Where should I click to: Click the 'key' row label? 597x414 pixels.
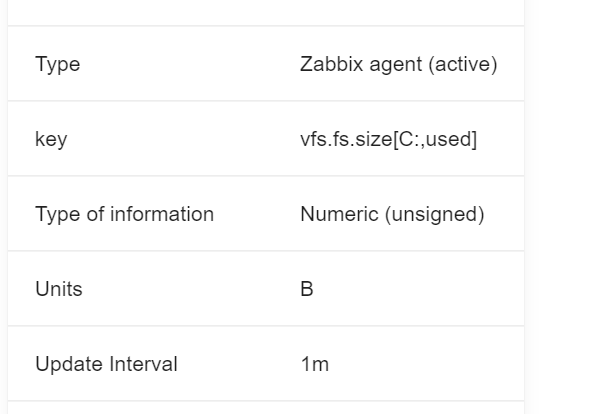[51, 139]
